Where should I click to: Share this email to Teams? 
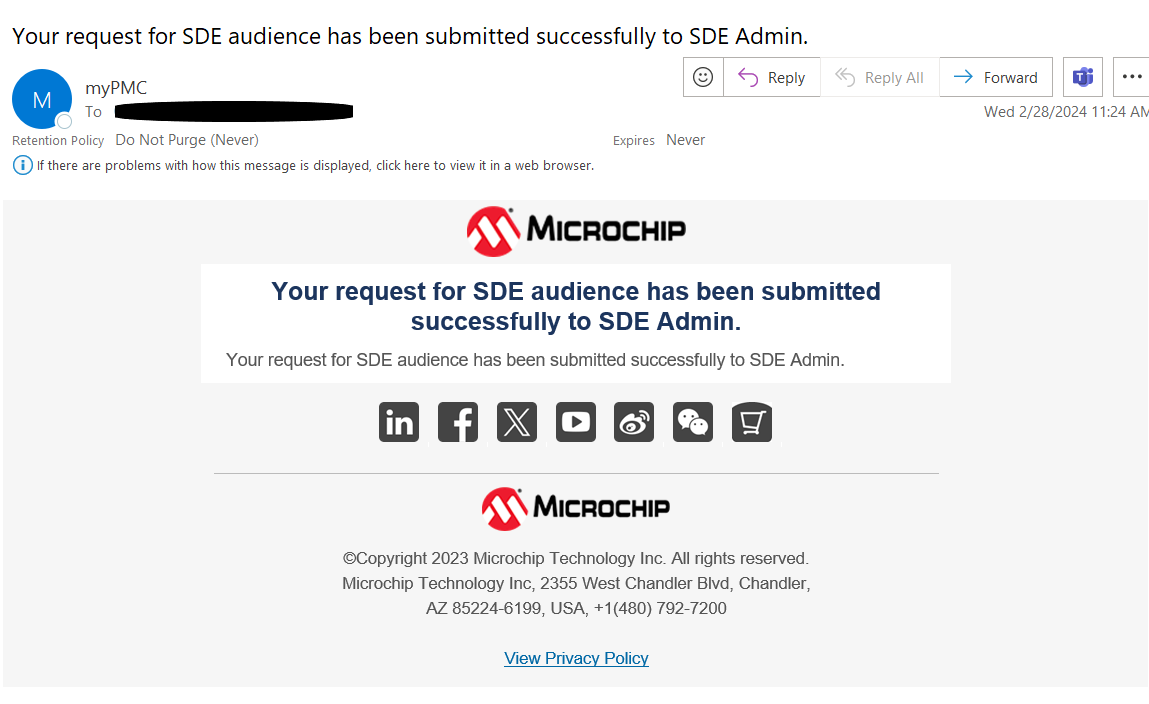(1083, 77)
